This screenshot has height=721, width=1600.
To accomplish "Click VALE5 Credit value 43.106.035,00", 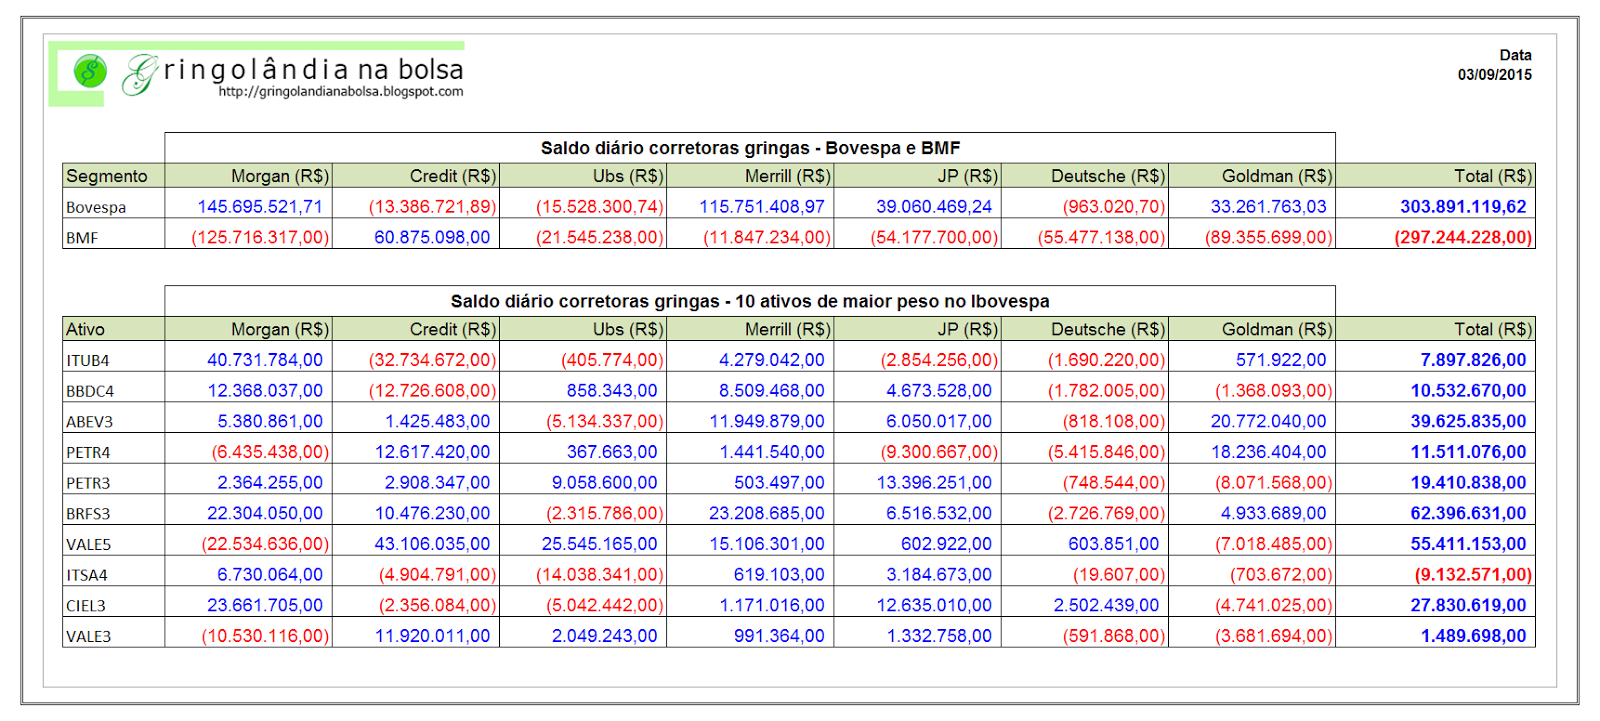I will pyautogui.click(x=432, y=544).
